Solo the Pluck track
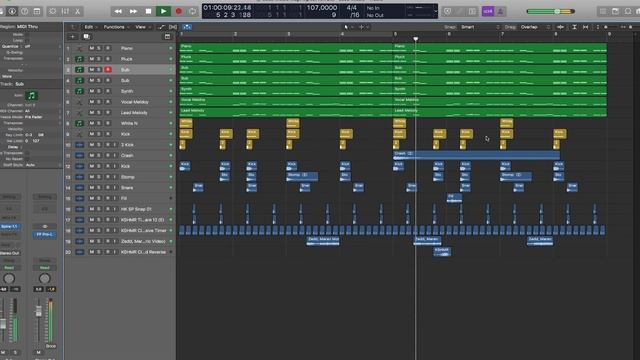 click(x=98, y=59)
